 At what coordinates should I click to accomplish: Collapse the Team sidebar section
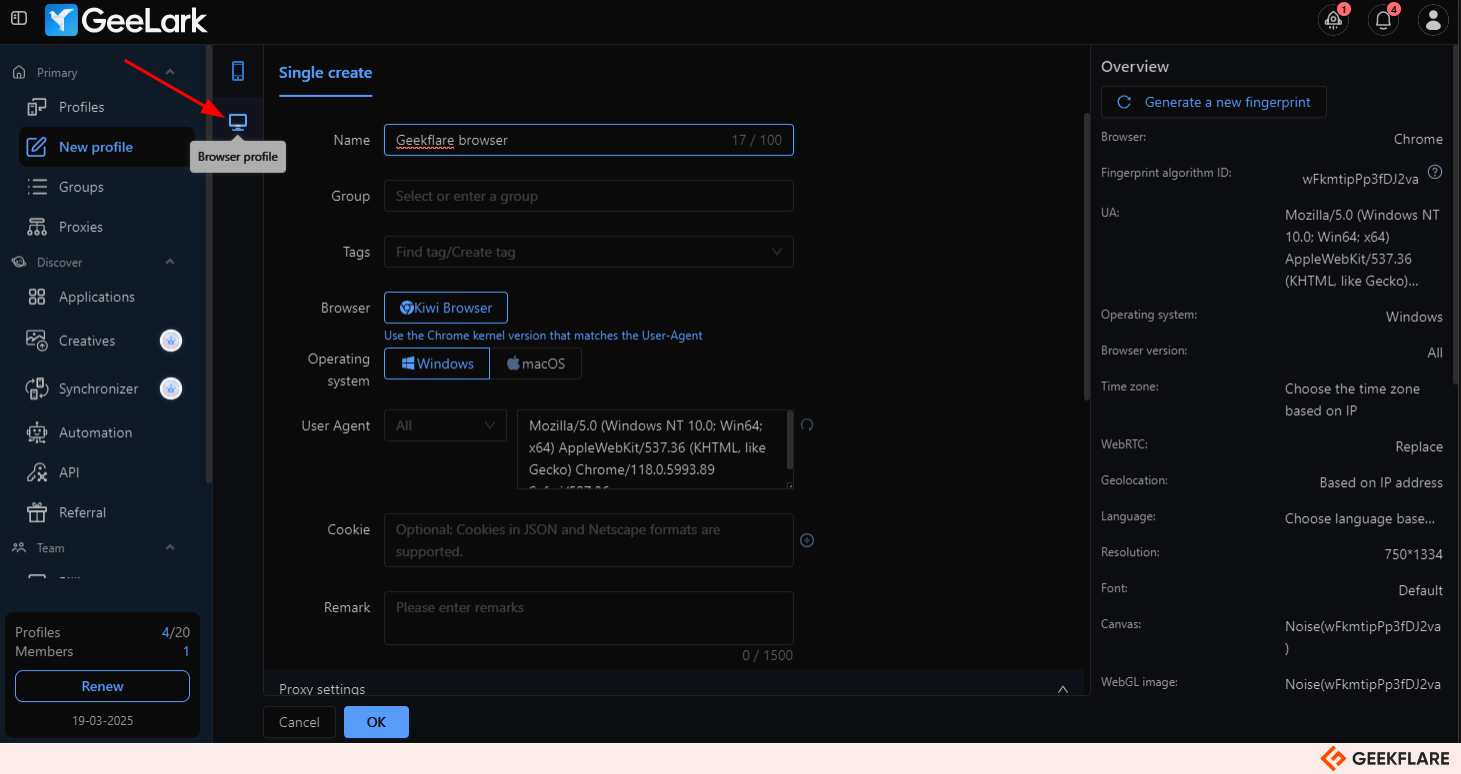[x=170, y=548]
